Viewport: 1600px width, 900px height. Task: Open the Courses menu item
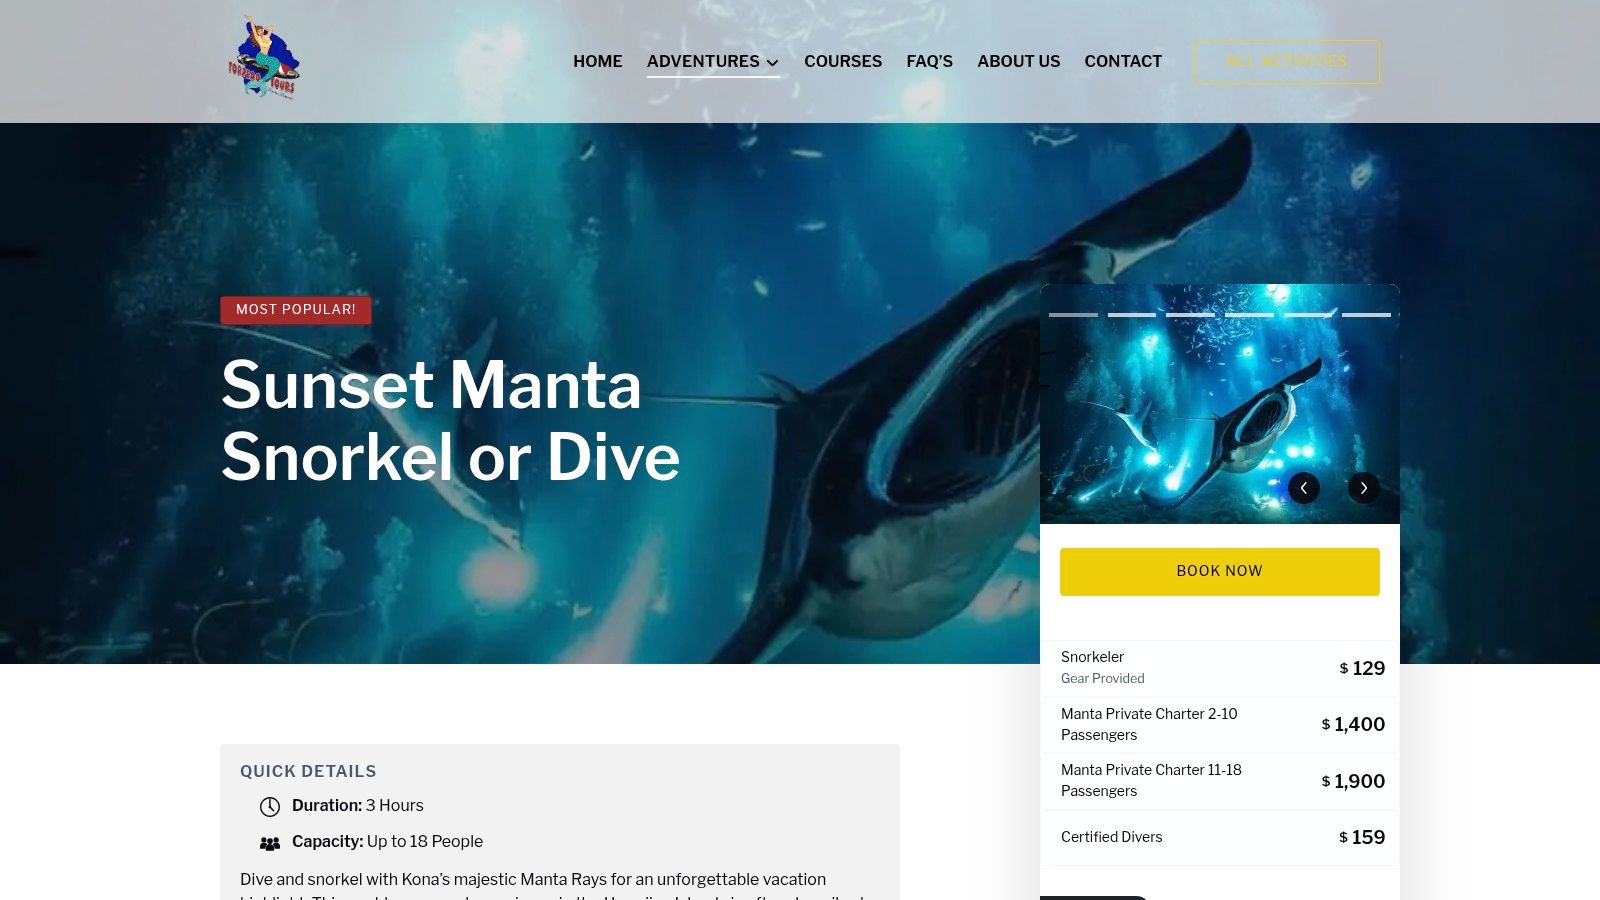tap(843, 61)
